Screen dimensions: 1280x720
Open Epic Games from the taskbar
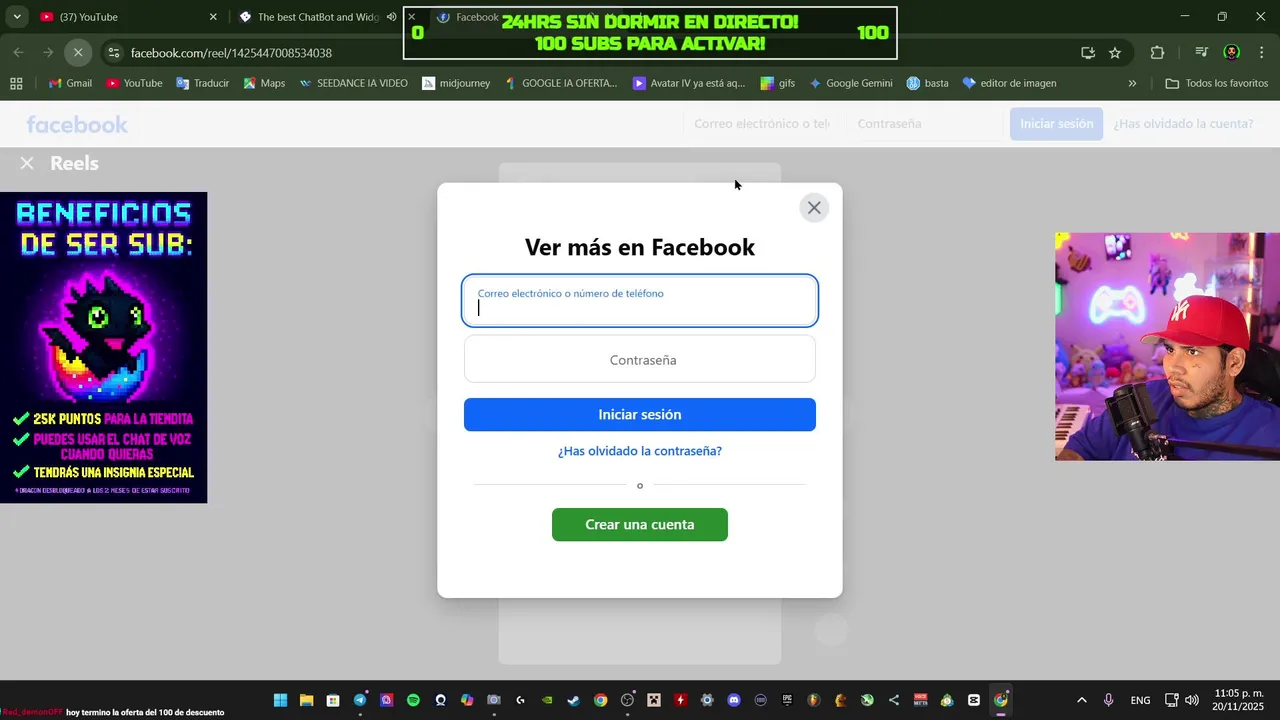(x=787, y=700)
